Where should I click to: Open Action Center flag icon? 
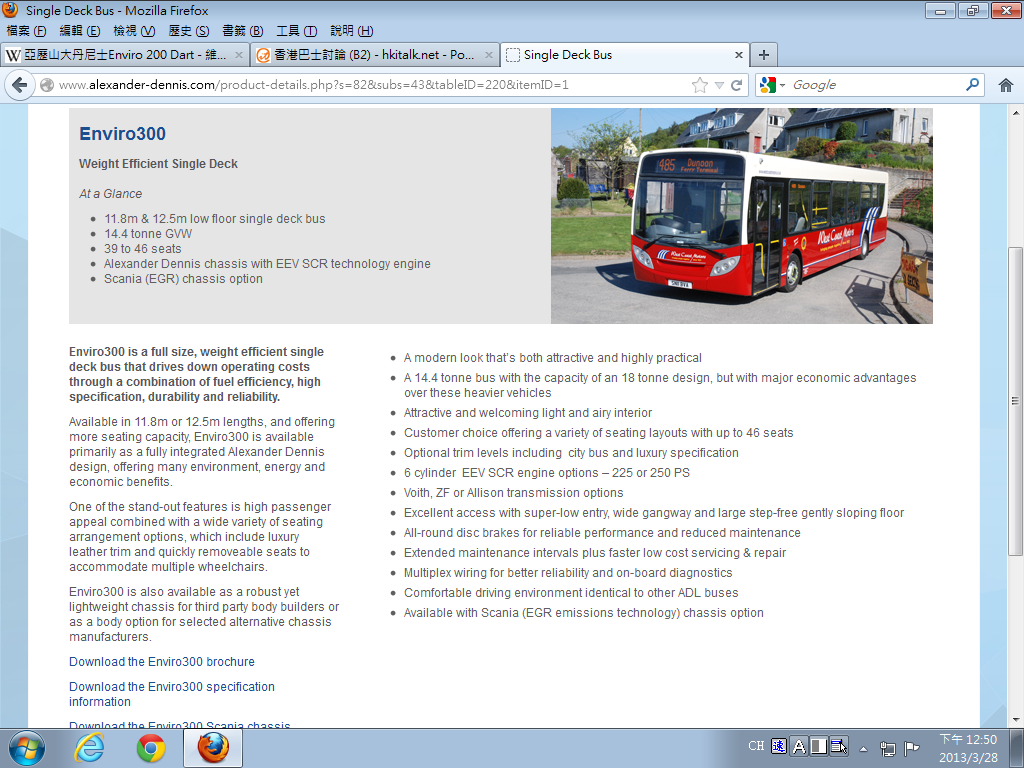[x=911, y=748]
